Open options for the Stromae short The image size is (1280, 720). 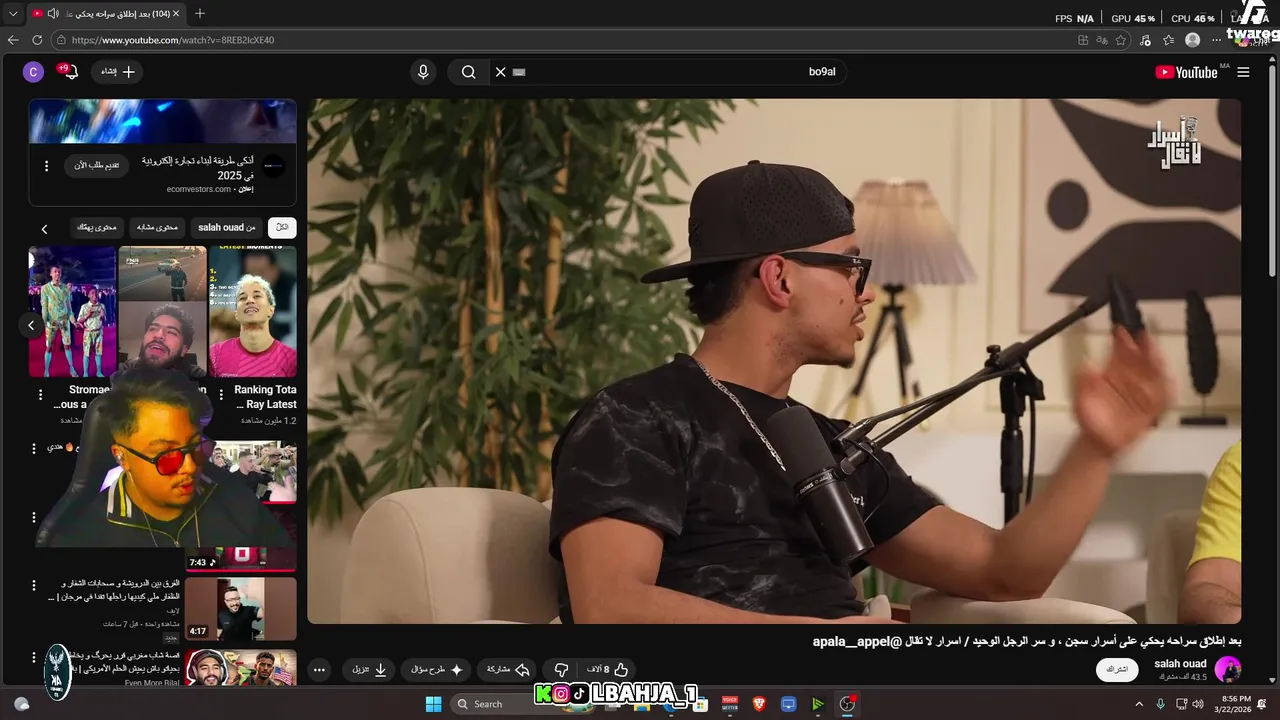tap(40, 395)
